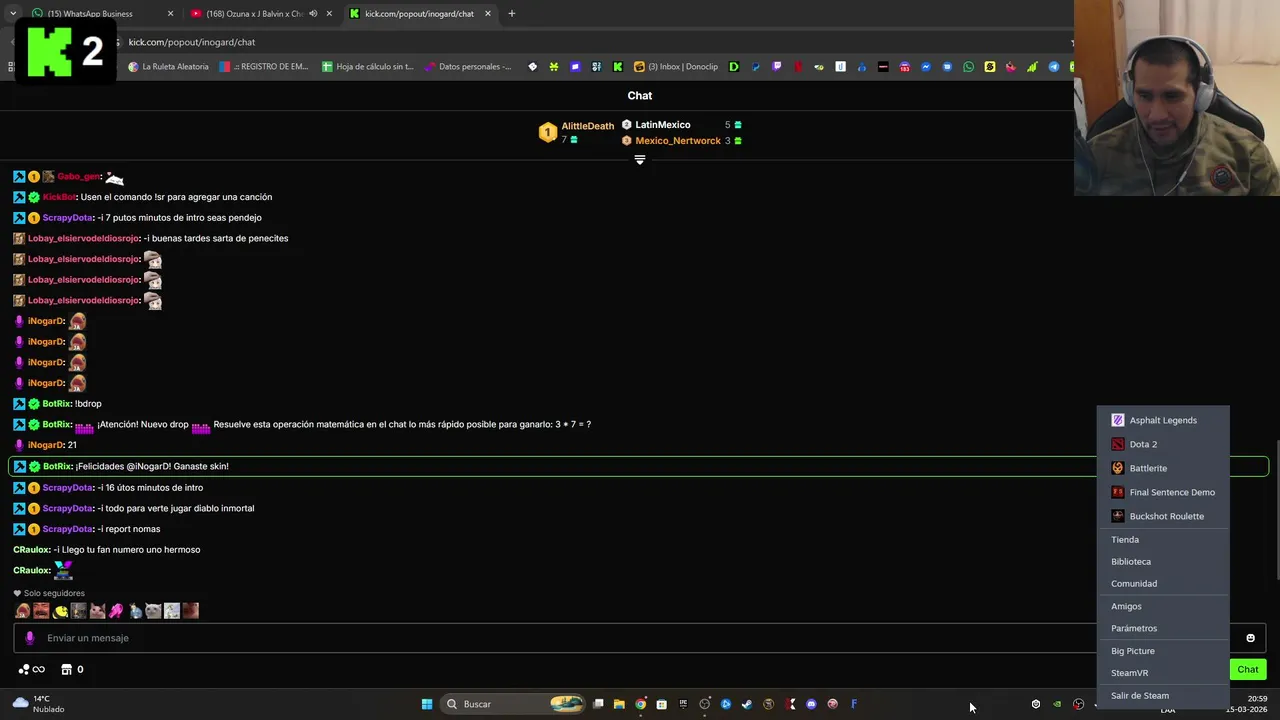Image resolution: width=1280 pixels, height=720 pixels.
Task: Insert the pink emote in the quick emote row
Action: point(116,611)
